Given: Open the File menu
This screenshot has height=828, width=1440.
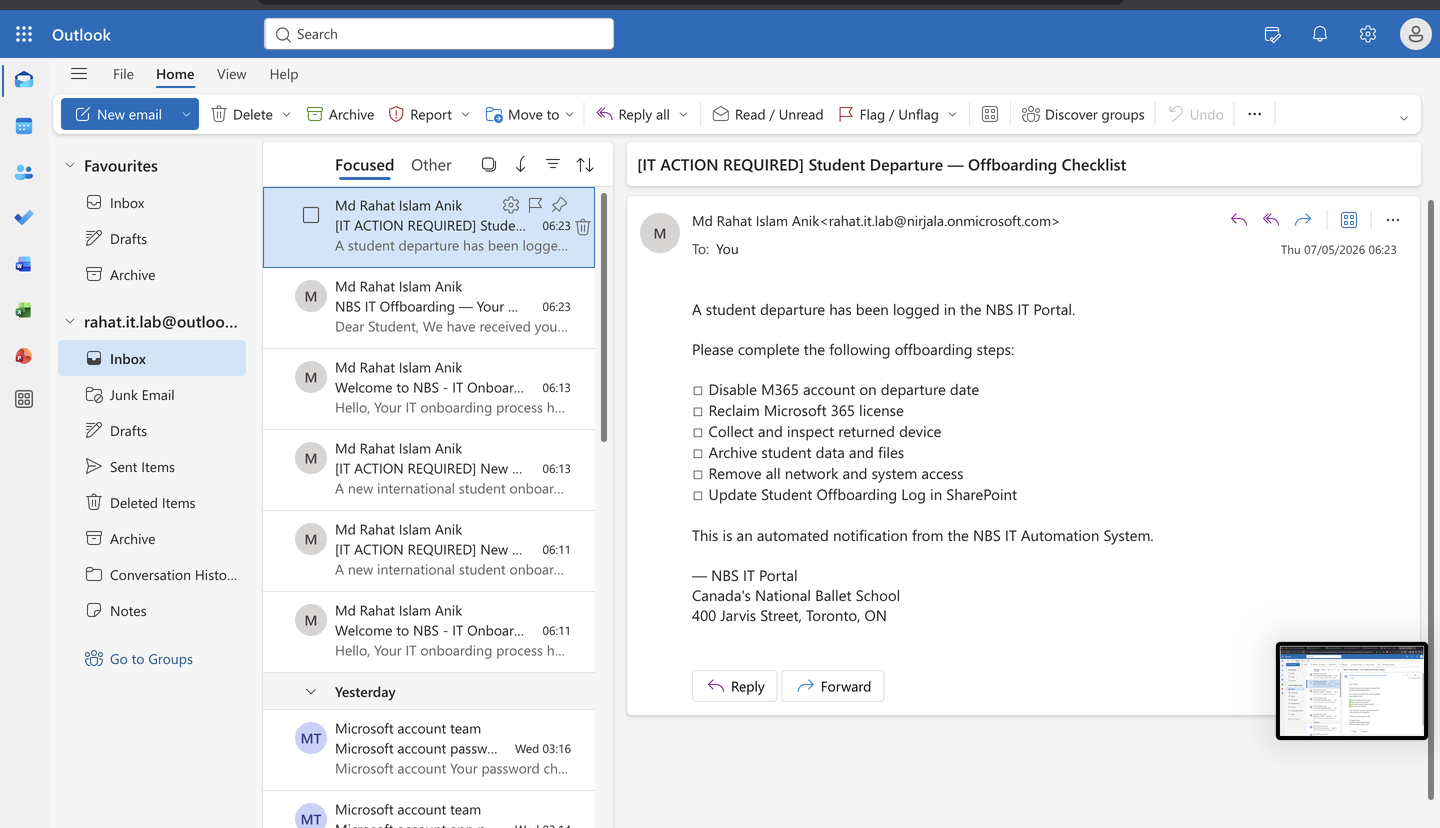Looking at the screenshot, I should click(123, 74).
